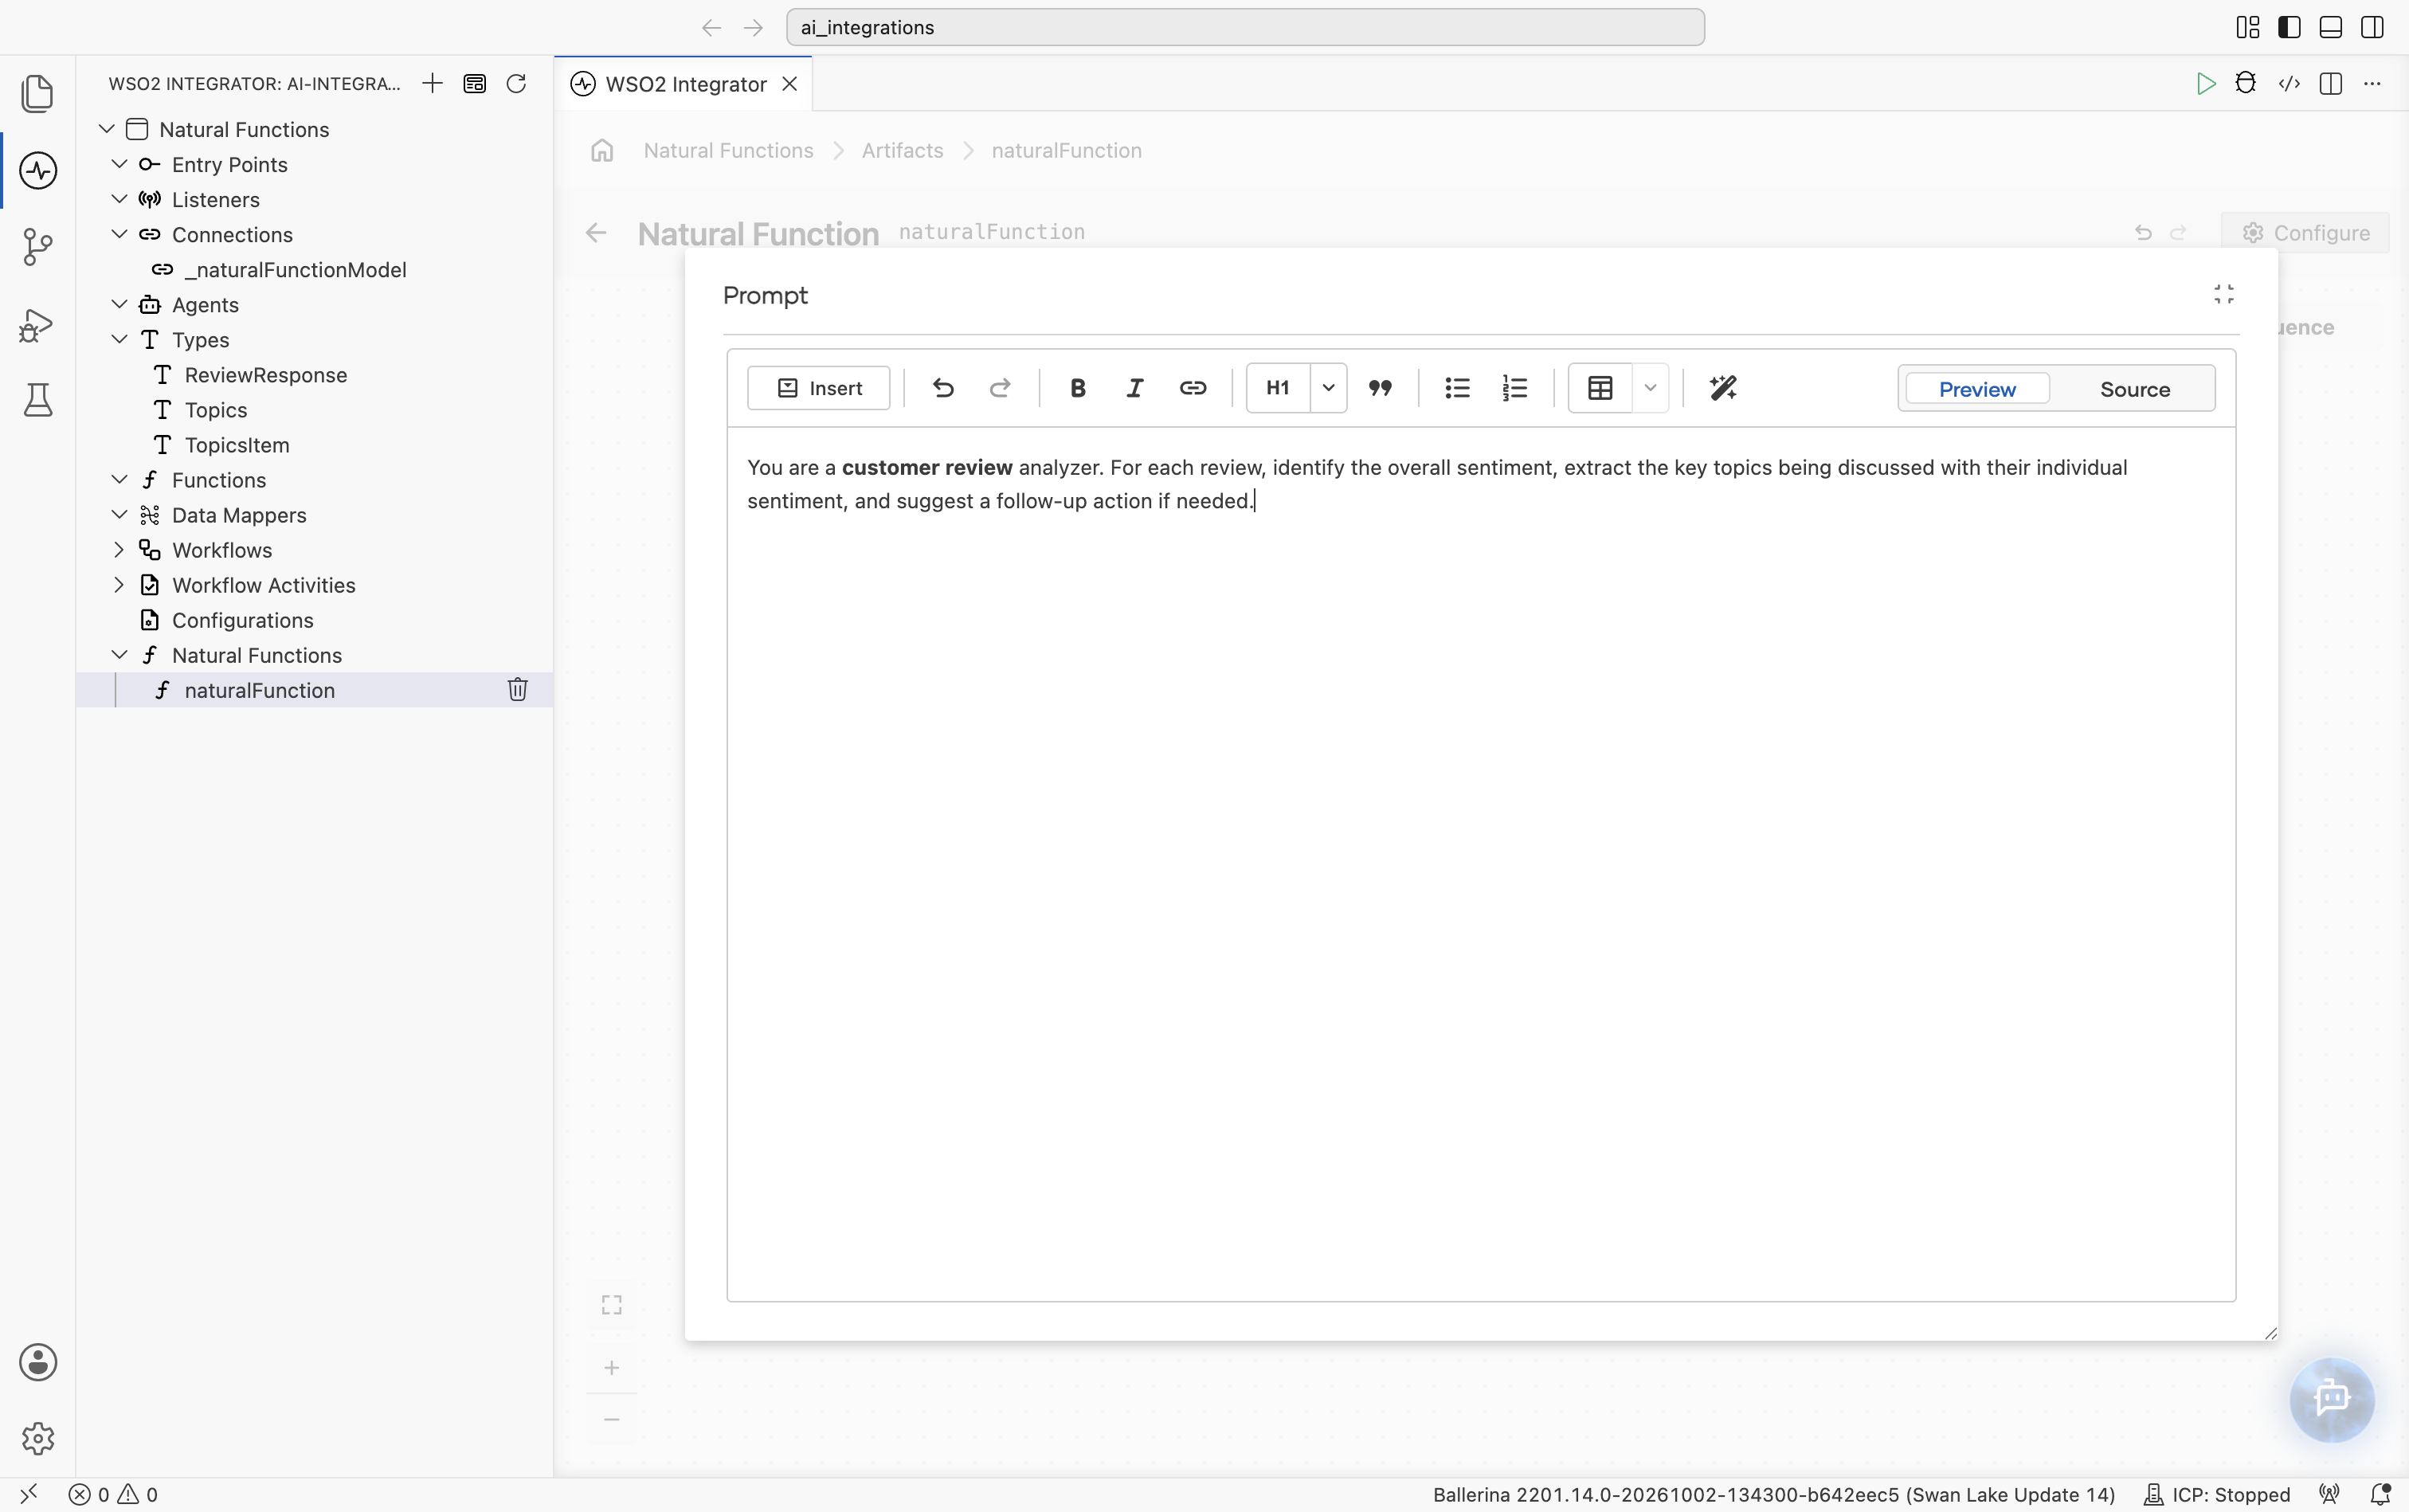Insert a link in the prompt
The height and width of the screenshot is (1512, 2409).
pyautogui.click(x=1192, y=388)
